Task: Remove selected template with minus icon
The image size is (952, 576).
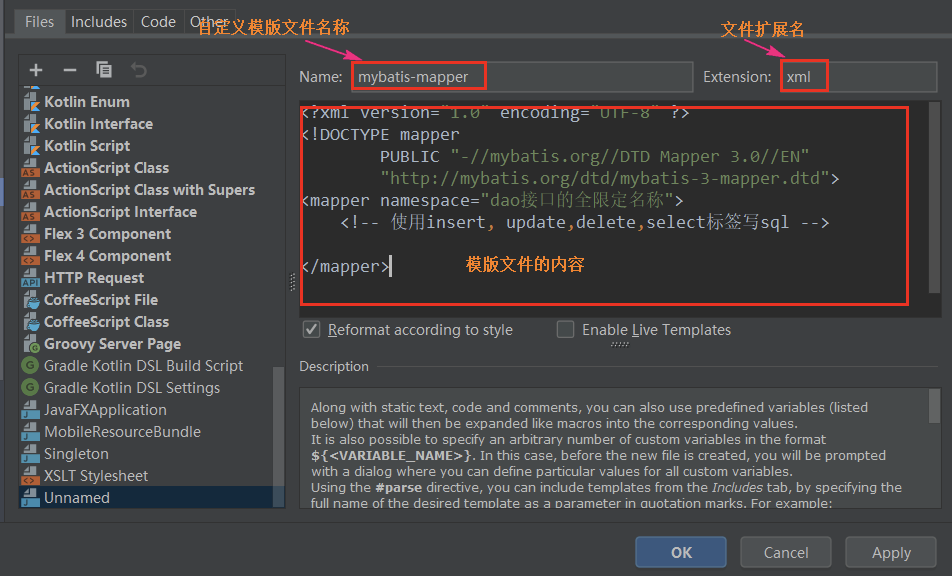Action: pyautogui.click(x=70, y=70)
